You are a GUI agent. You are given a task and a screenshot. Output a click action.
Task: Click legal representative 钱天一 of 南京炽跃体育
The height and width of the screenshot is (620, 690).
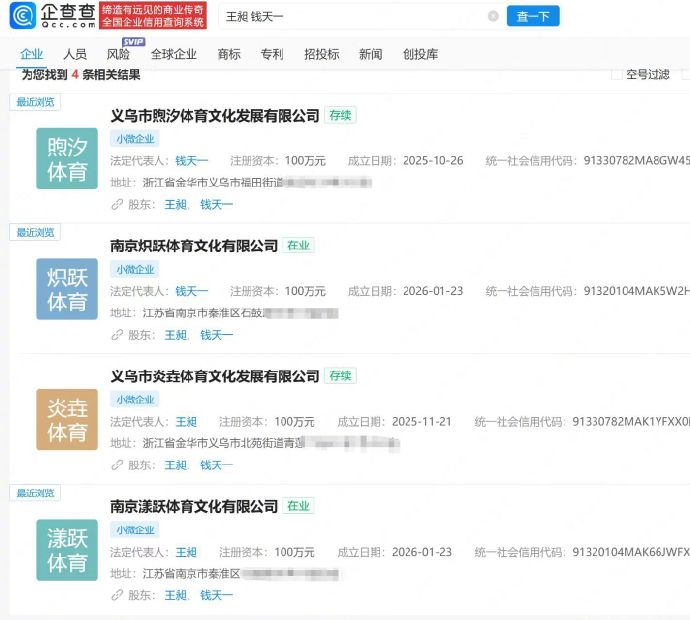[191, 291]
